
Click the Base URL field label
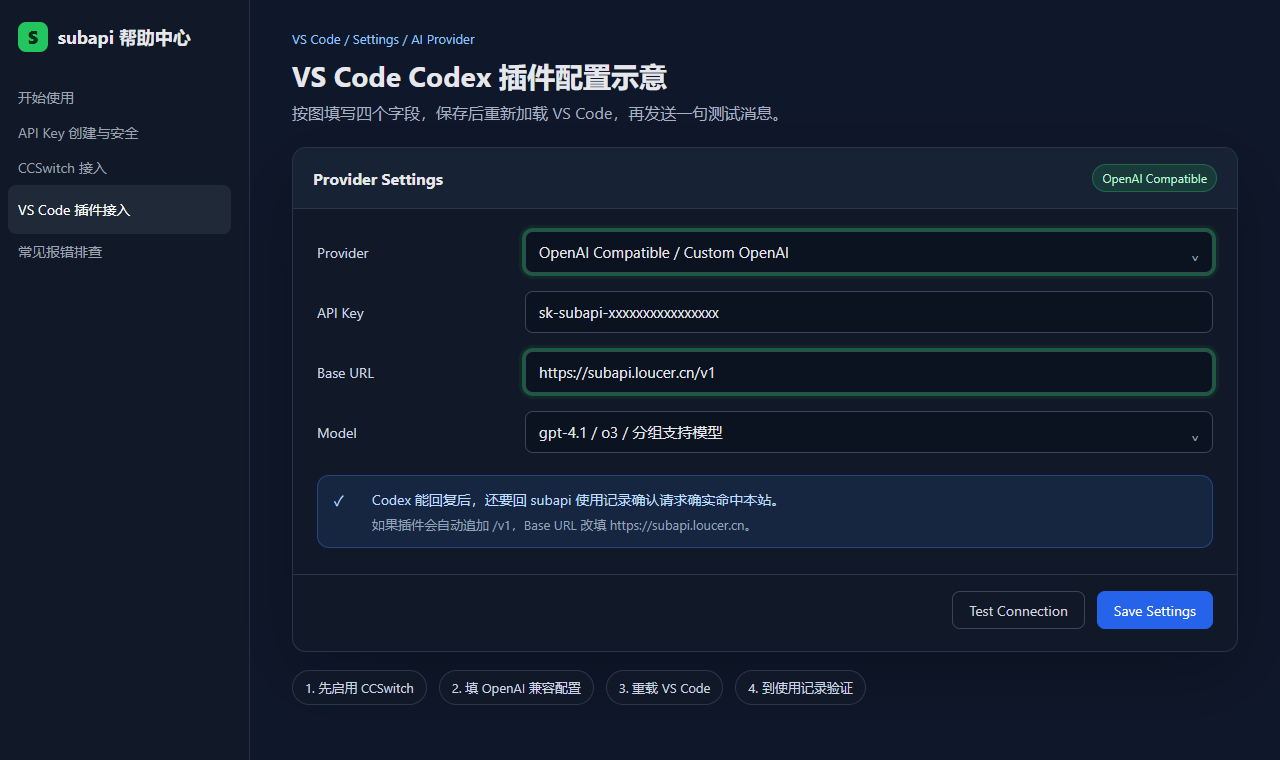(345, 373)
